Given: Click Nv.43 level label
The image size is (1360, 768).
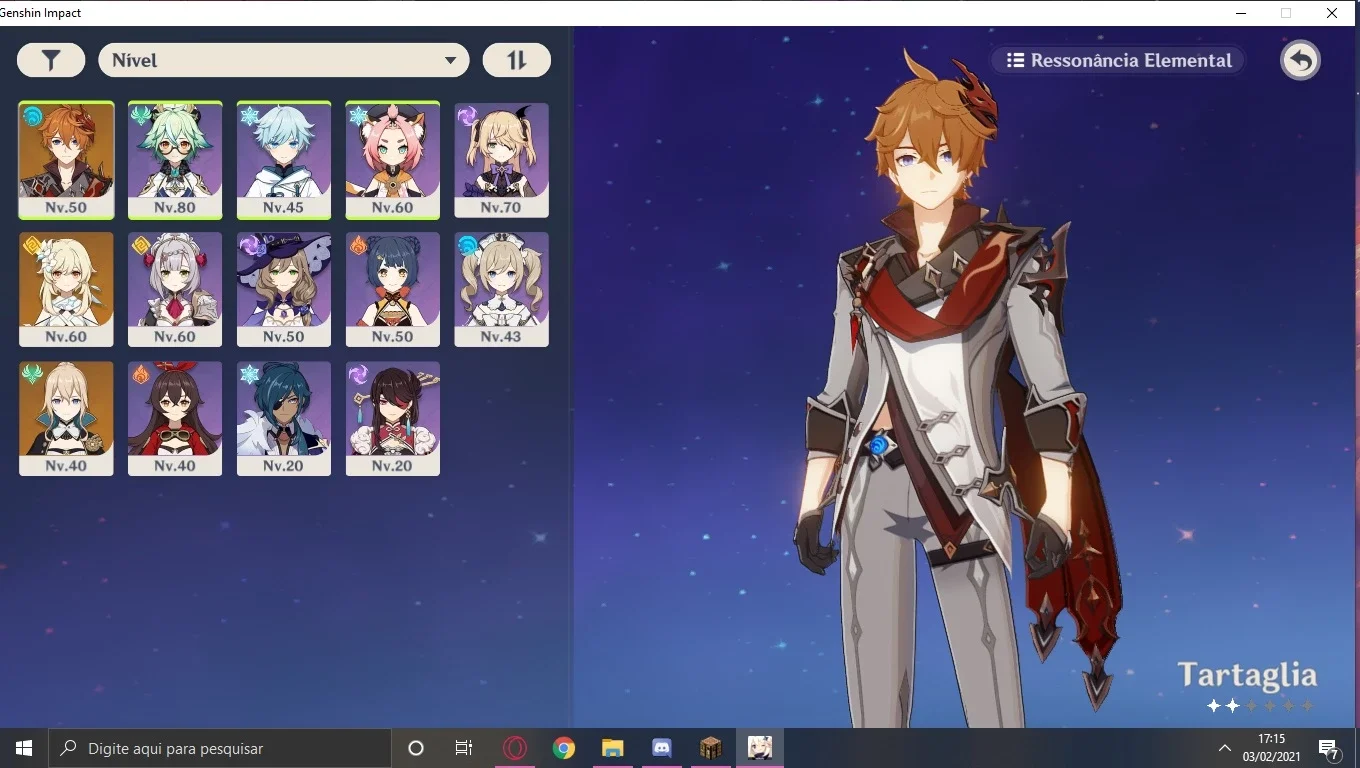Looking at the screenshot, I should click(x=502, y=337).
